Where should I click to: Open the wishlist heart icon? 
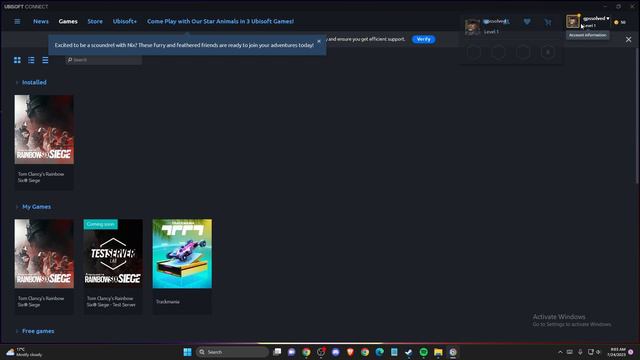[x=527, y=22]
